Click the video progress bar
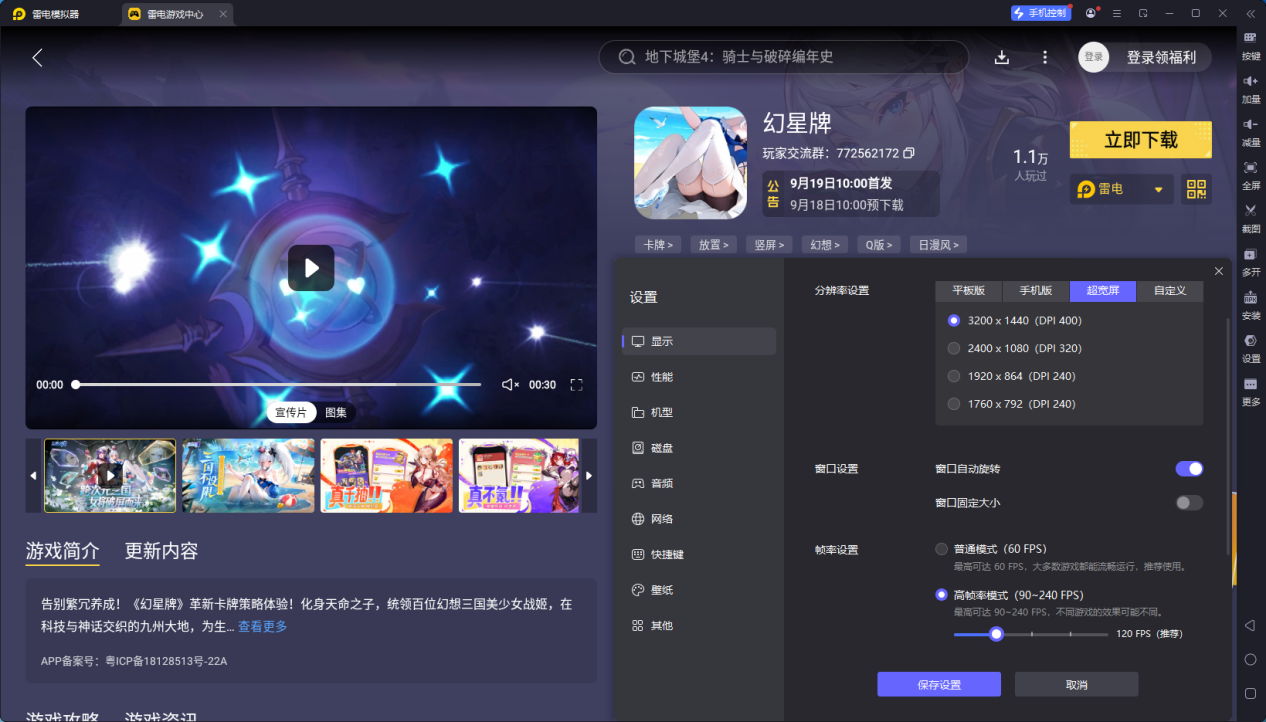The image size is (1266, 722). [x=278, y=385]
